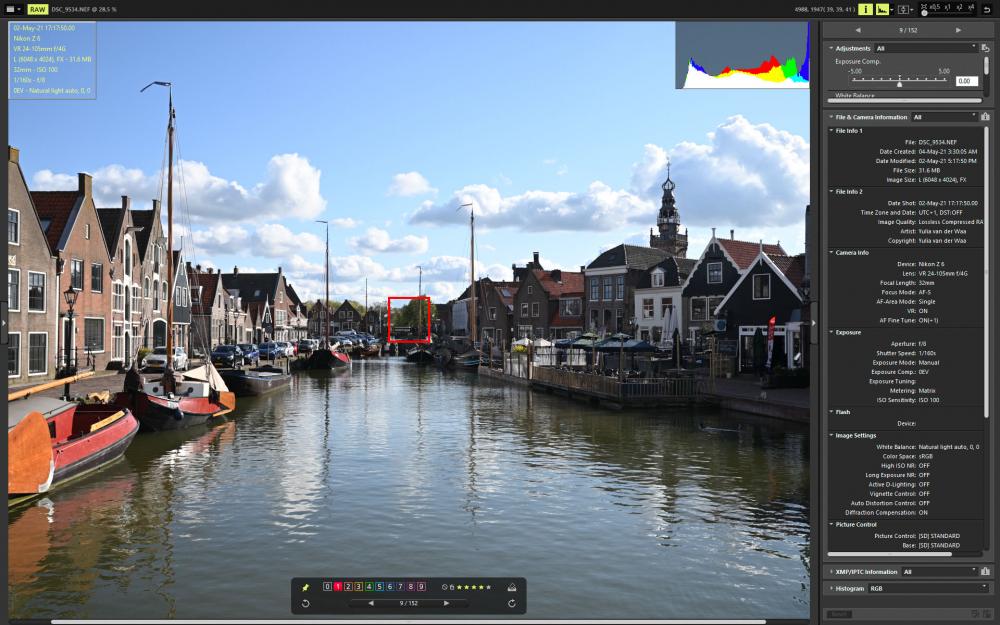Toggle the RAW badge in the top bar
This screenshot has height=625, width=1000.
click(x=38, y=10)
